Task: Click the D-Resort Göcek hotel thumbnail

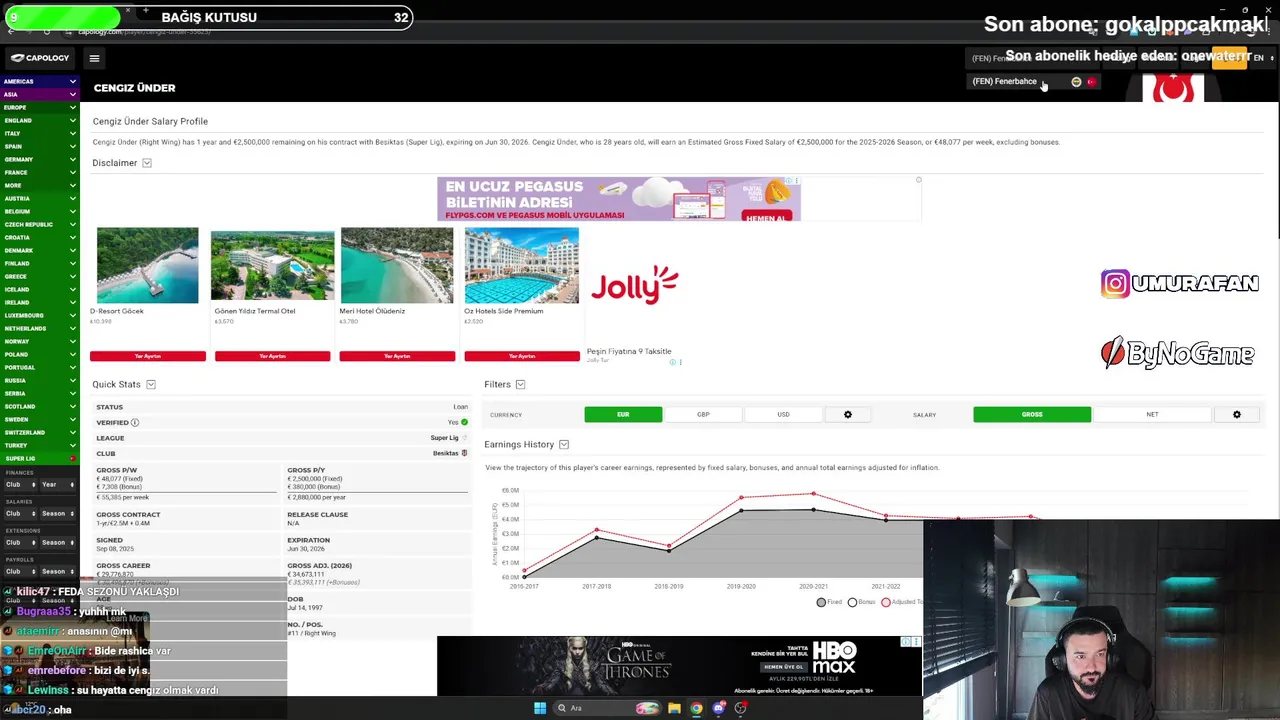Action: [148, 265]
